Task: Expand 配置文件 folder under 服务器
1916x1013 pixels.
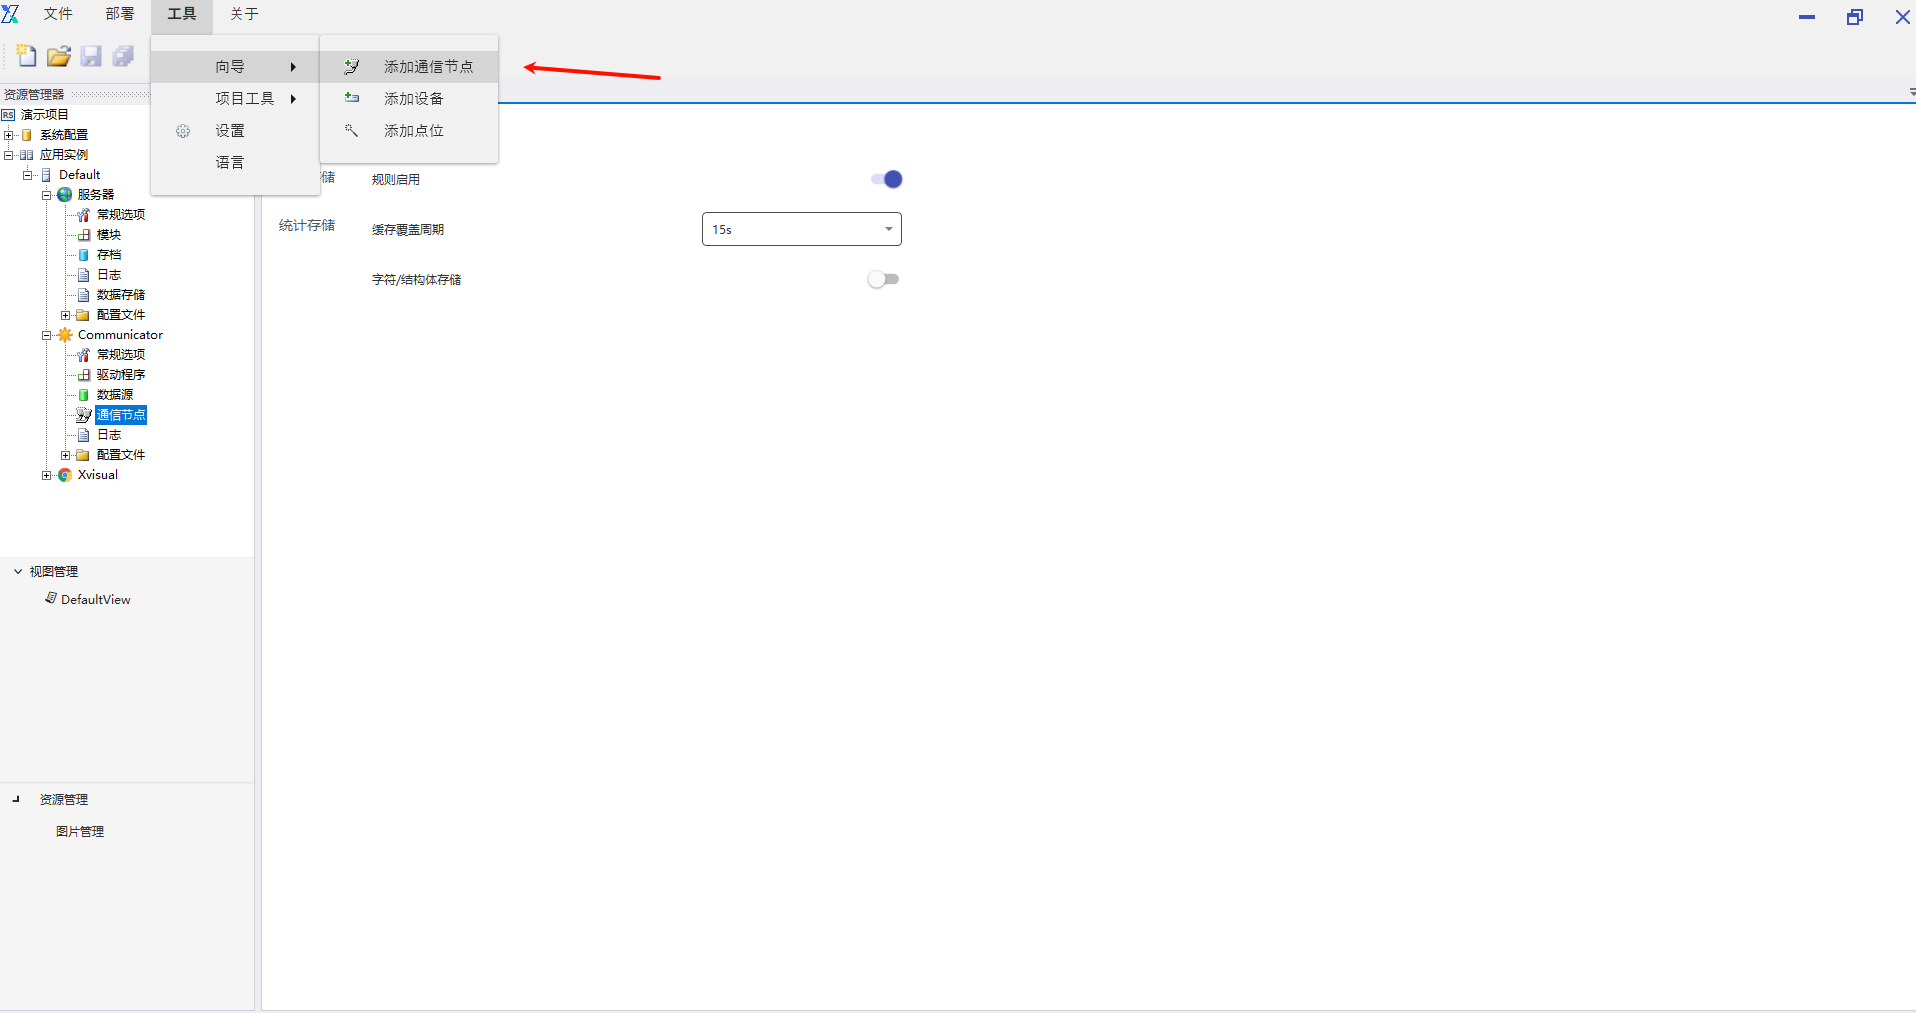Action: 65,315
